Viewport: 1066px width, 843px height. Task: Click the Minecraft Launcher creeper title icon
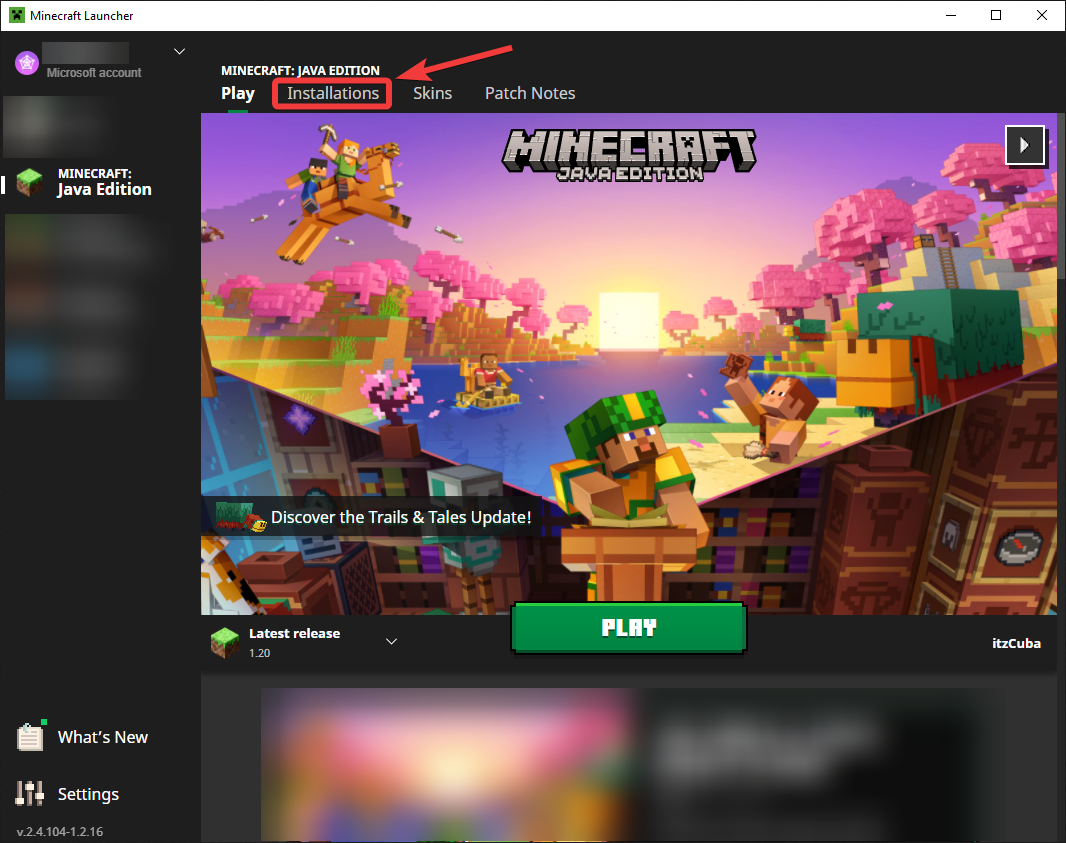coord(17,15)
